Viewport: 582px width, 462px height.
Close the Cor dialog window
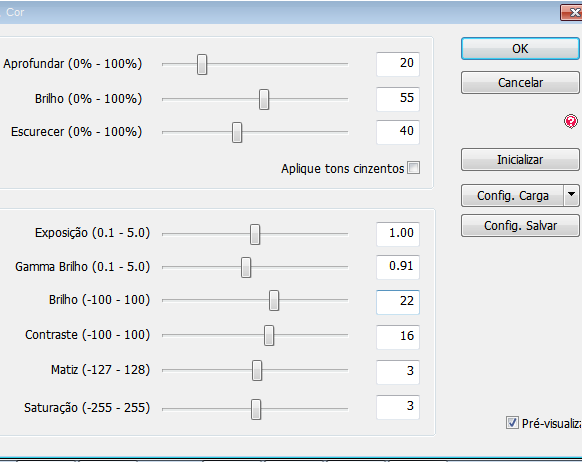[572, 13]
